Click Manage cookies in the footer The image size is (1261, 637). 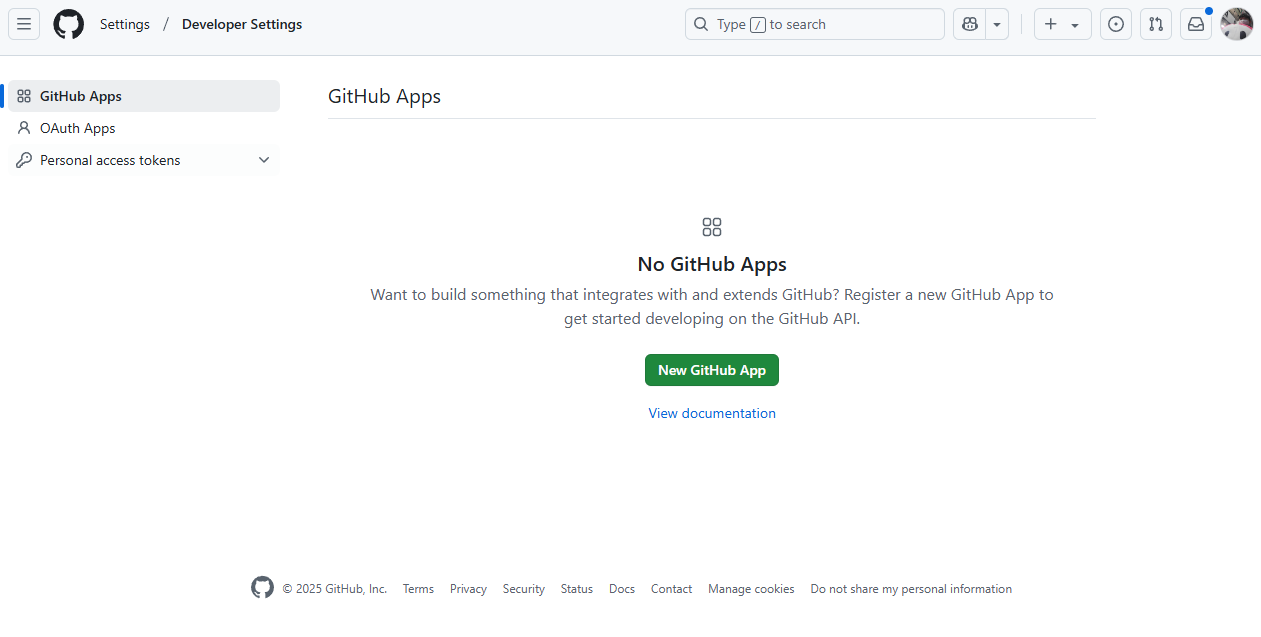[751, 589]
